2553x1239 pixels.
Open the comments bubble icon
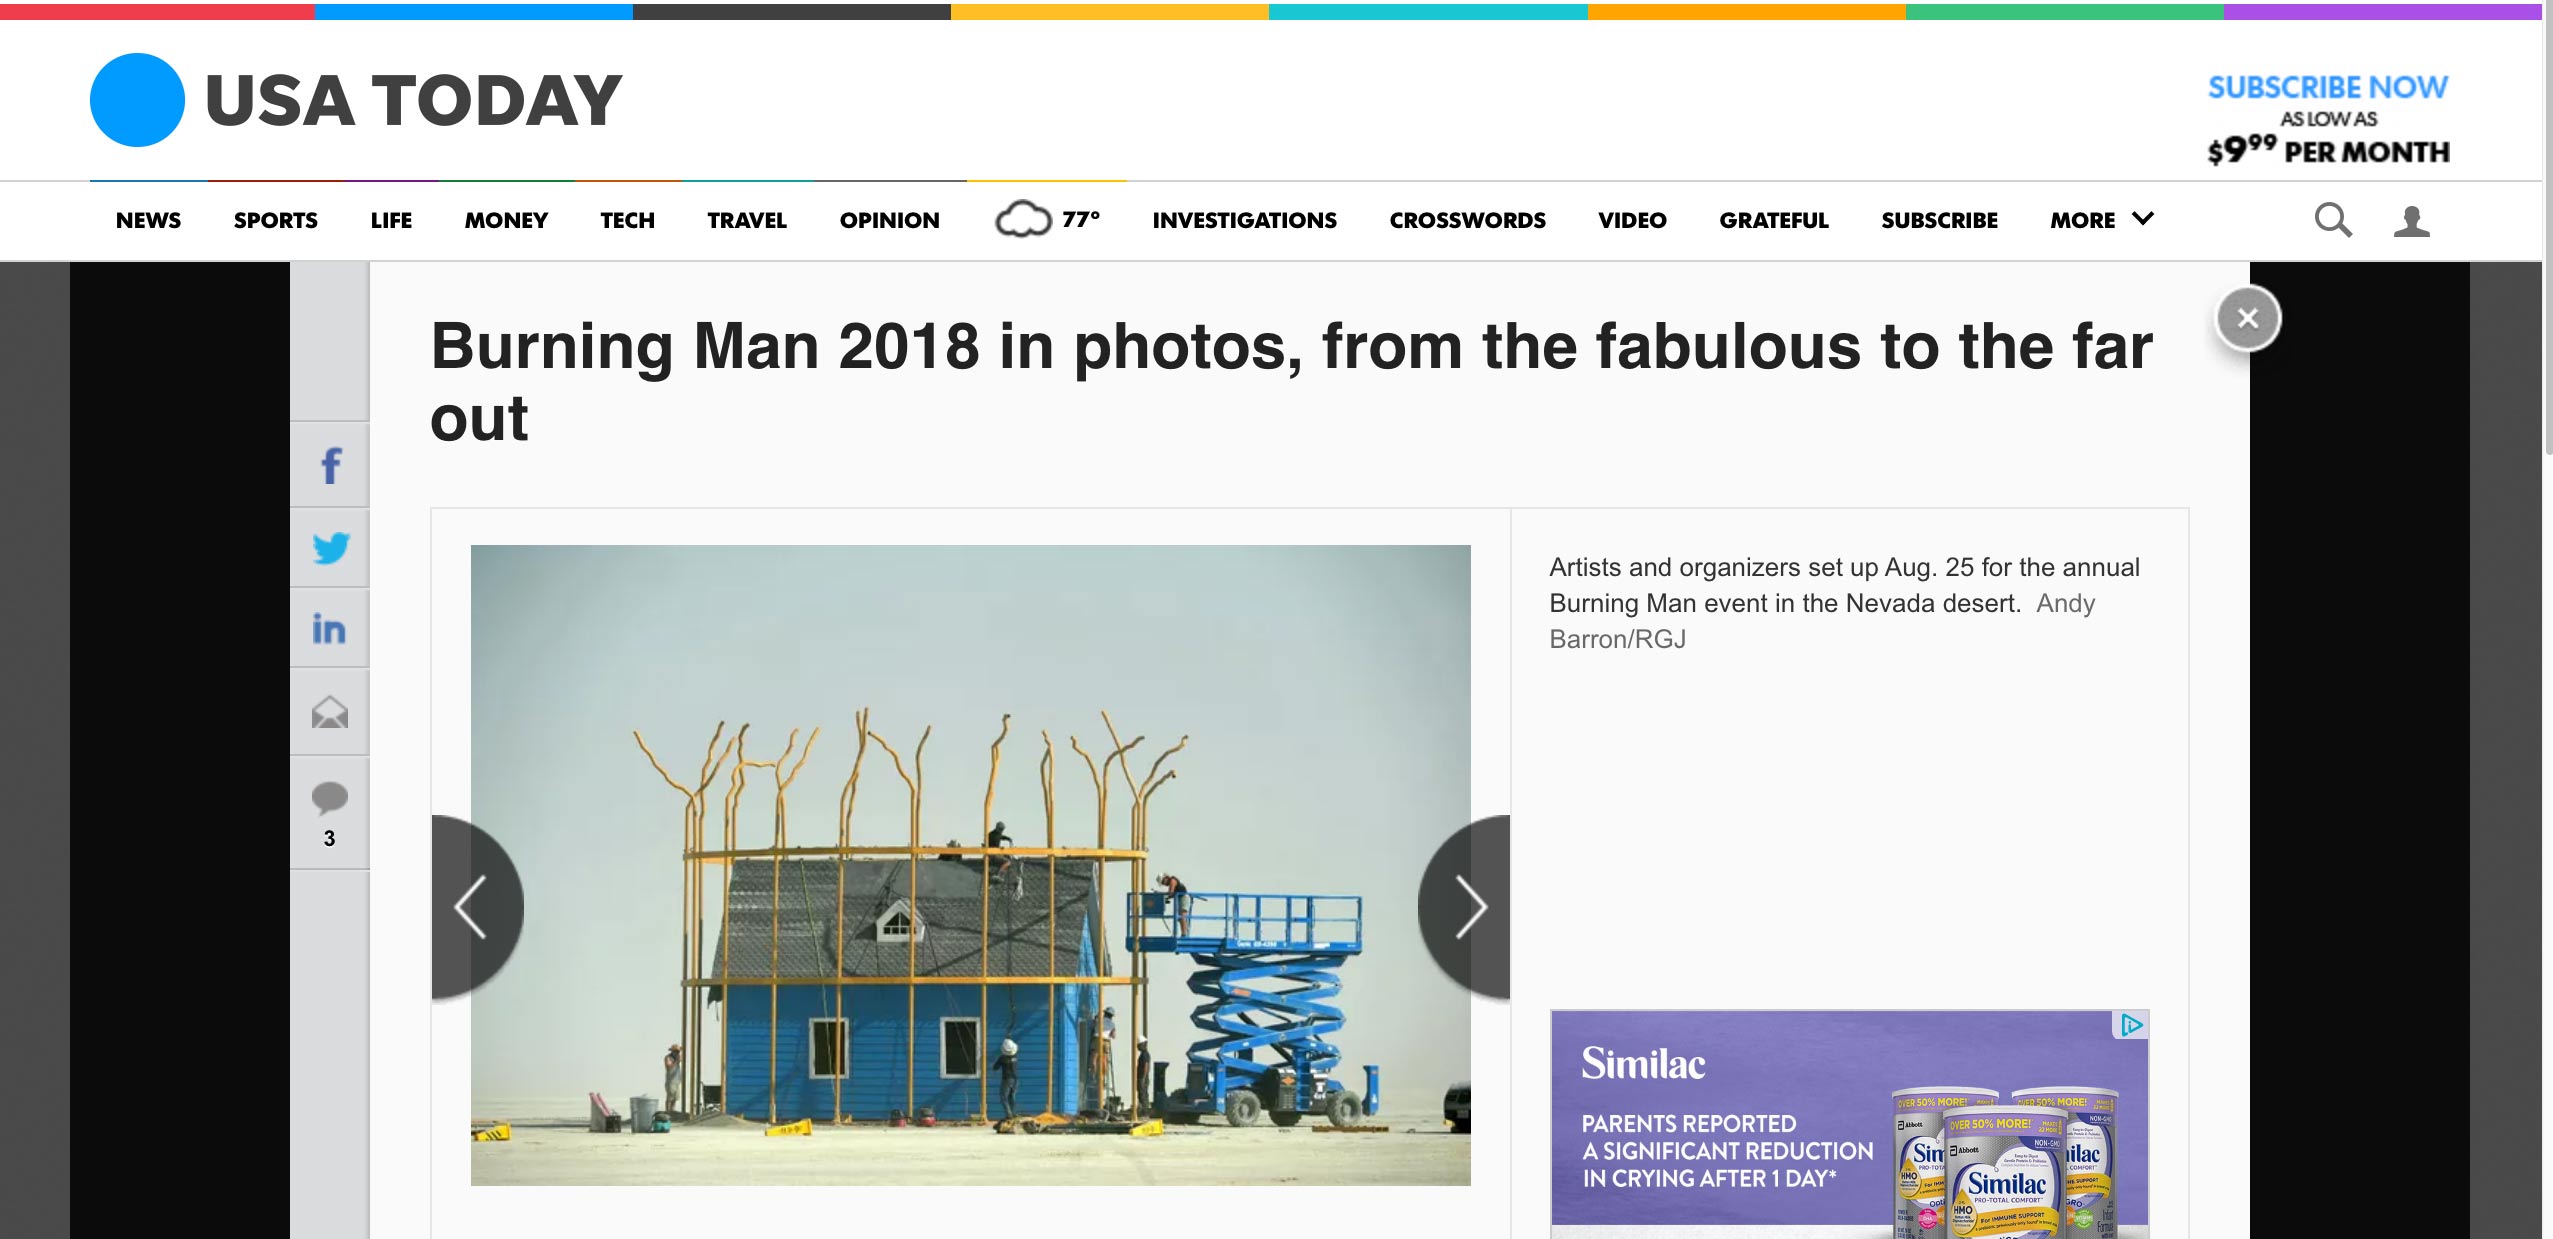(329, 800)
